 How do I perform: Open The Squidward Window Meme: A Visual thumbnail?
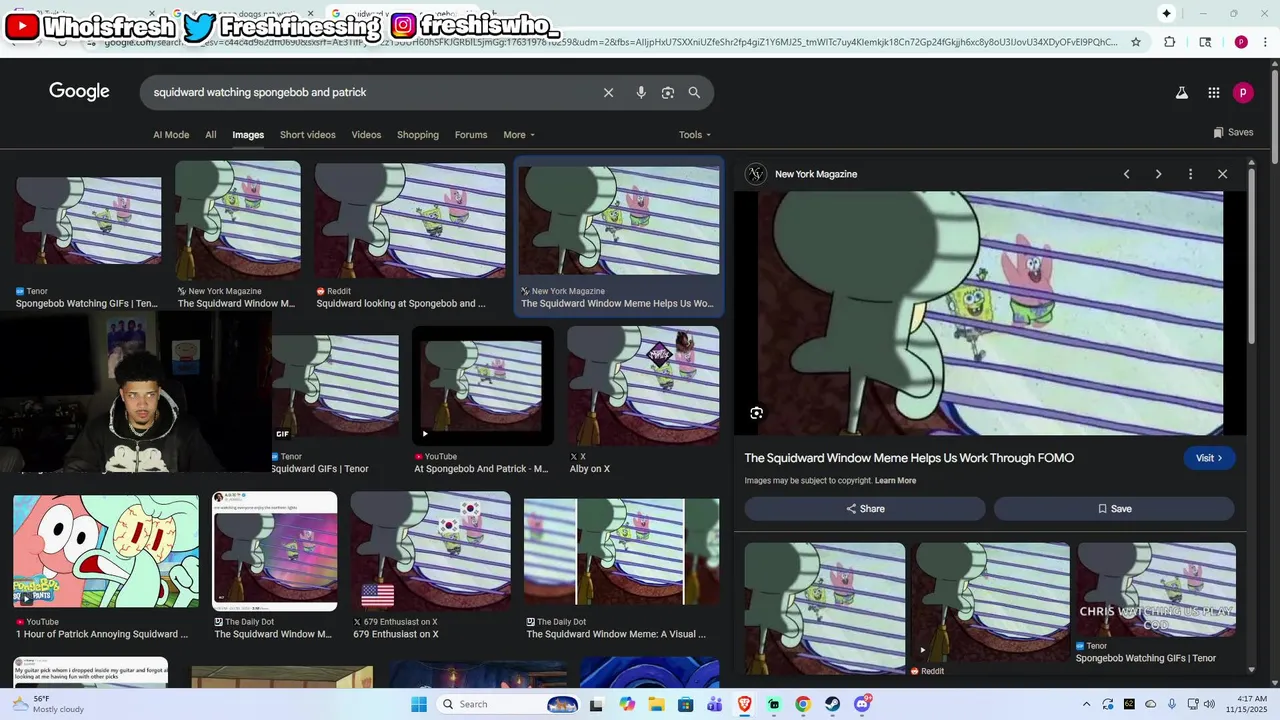tap(621, 551)
